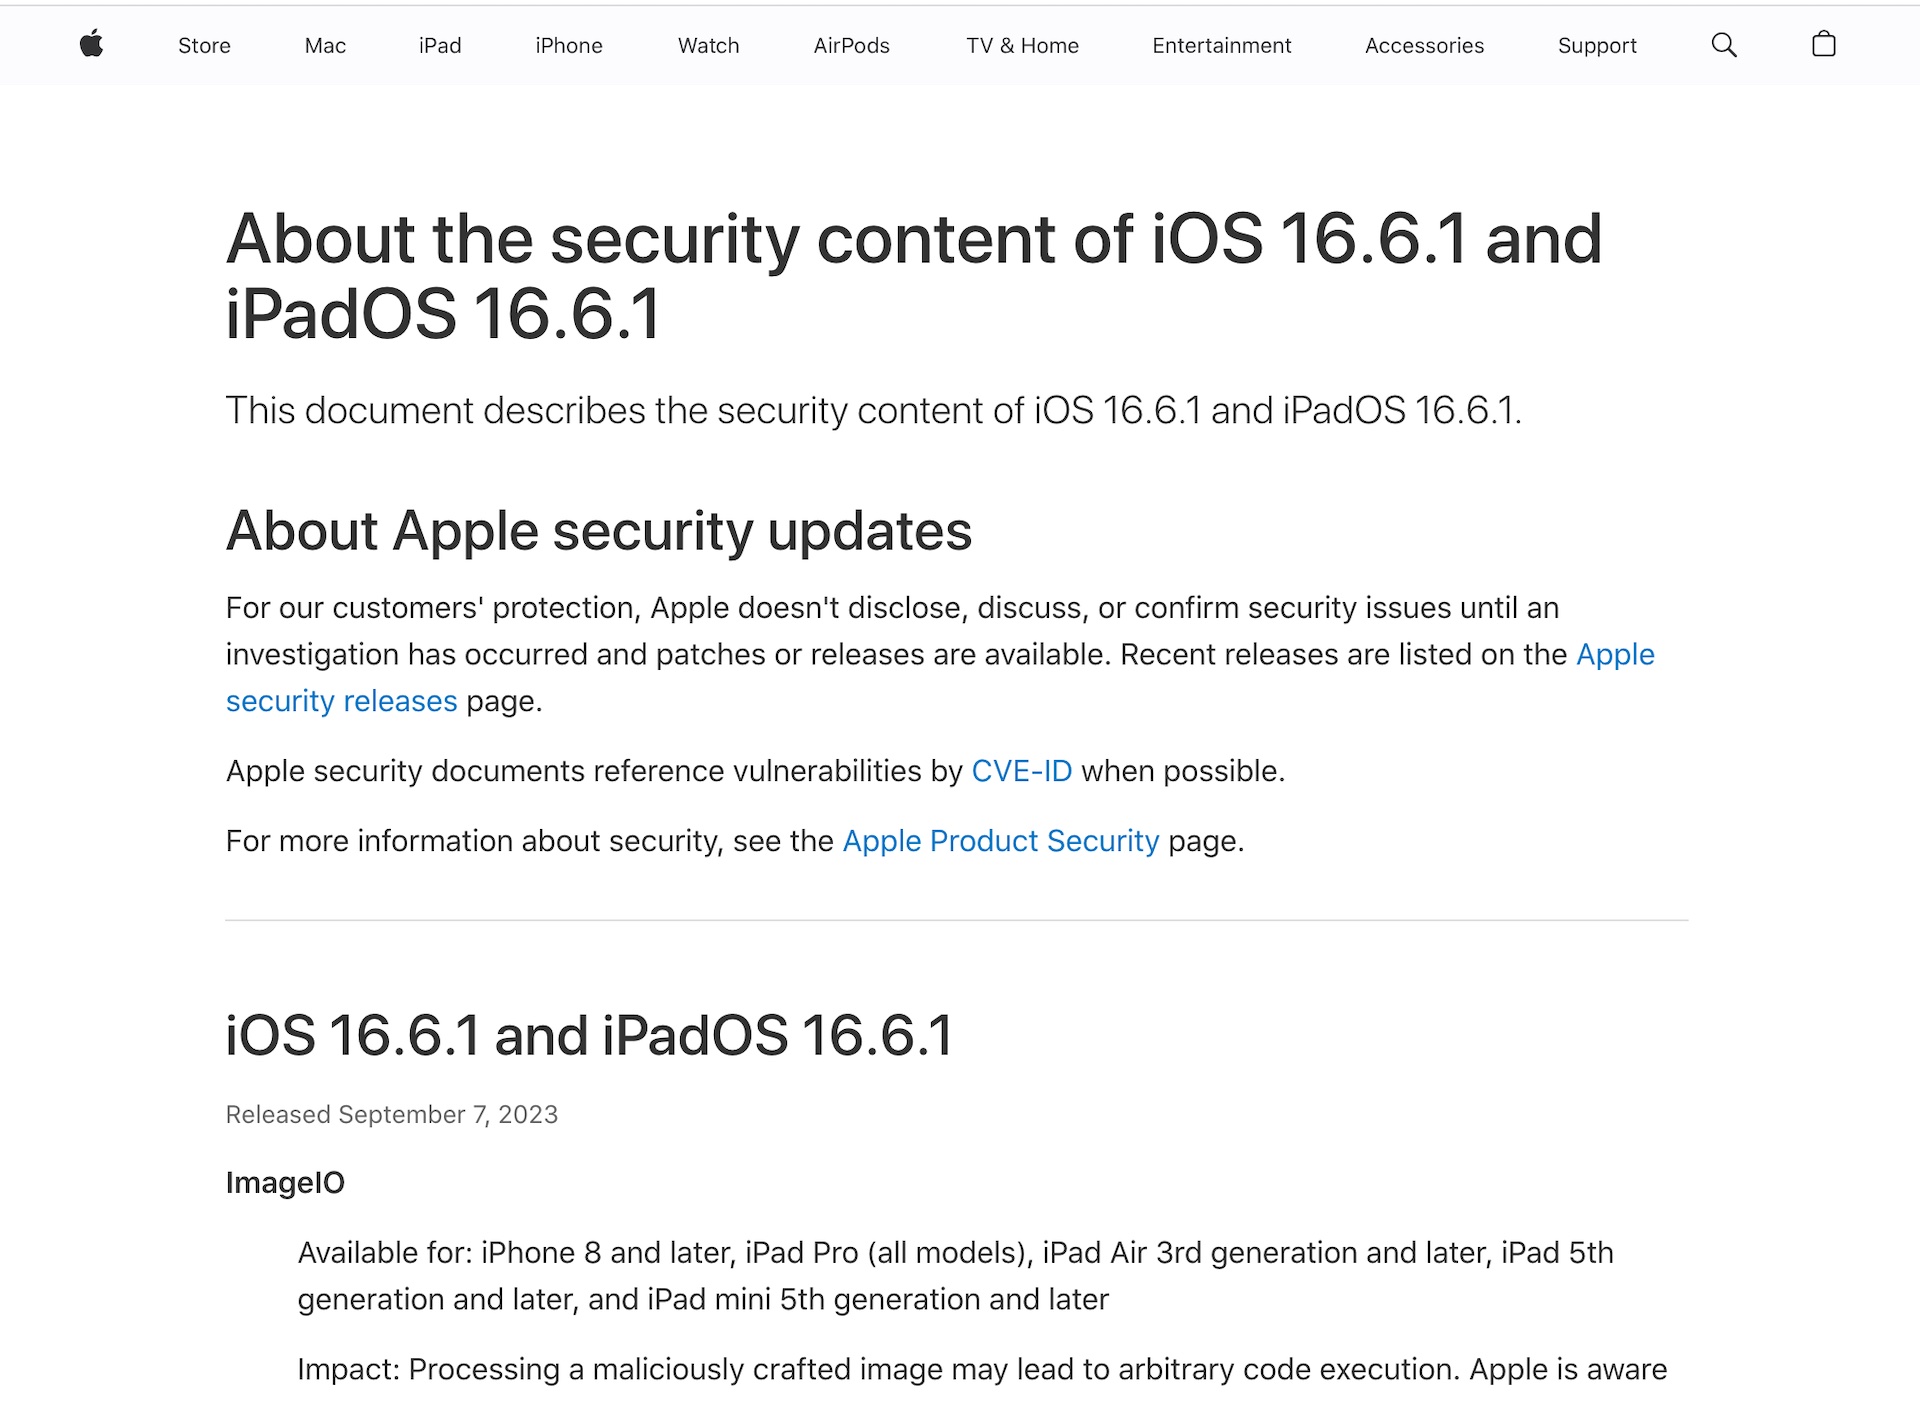Image resolution: width=1920 pixels, height=1402 pixels.
Task: Open the Entertainment menu item
Action: pyautogui.click(x=1222, y=46)
